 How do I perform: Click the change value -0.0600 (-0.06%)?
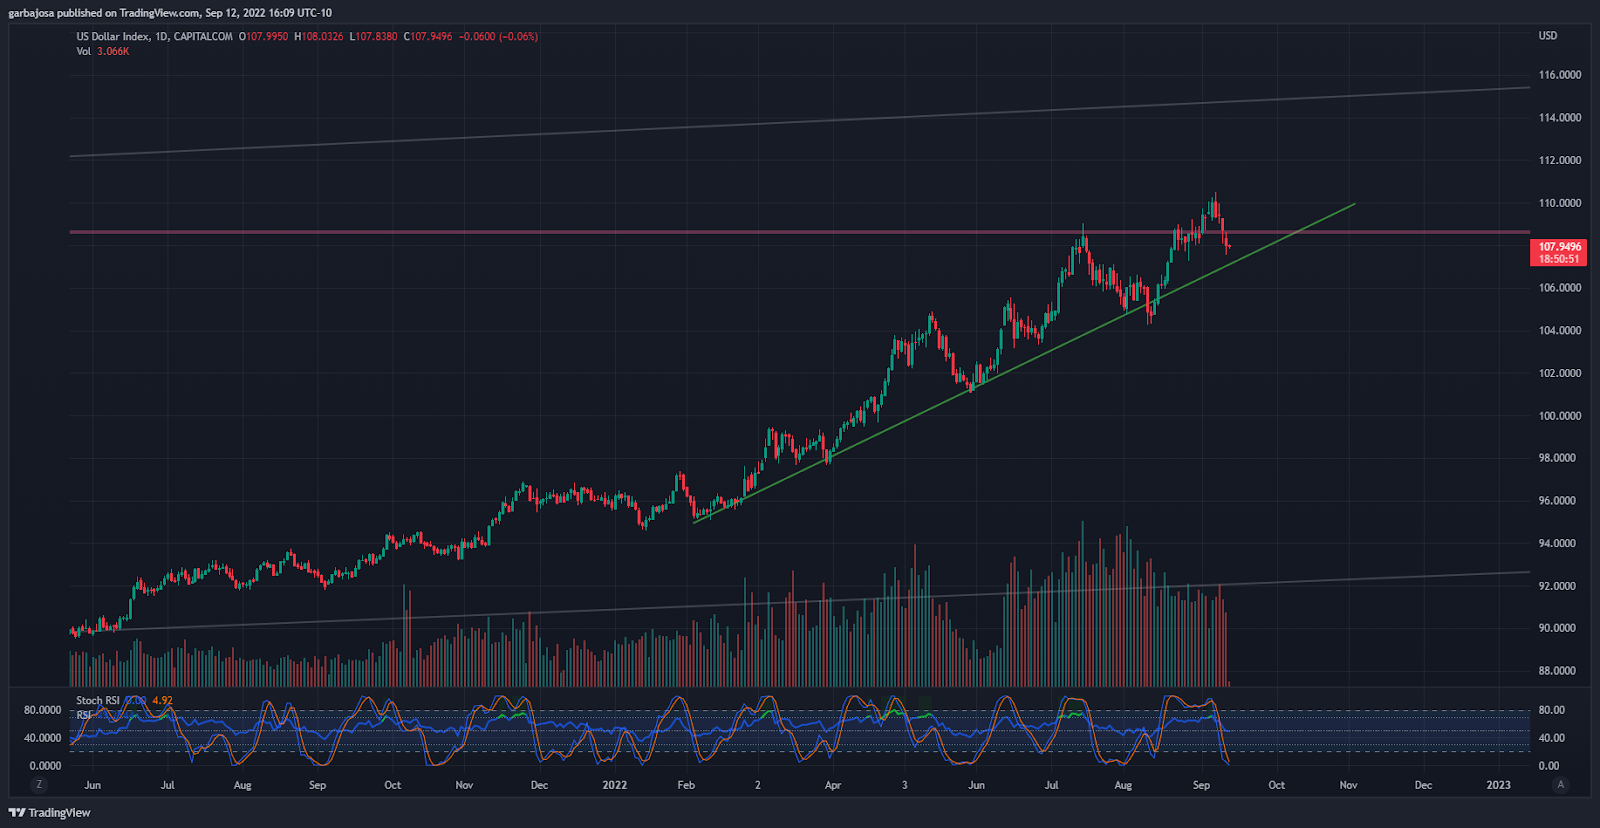click(x=498, y=36)
